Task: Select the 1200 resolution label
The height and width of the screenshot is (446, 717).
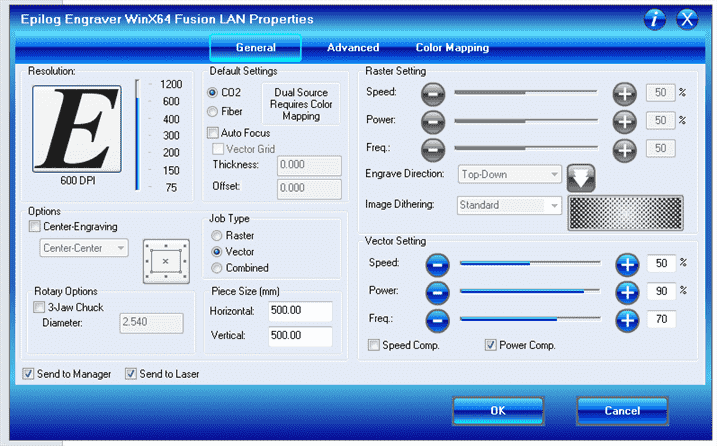Action: pyautogui.click(x=171, y=85)
